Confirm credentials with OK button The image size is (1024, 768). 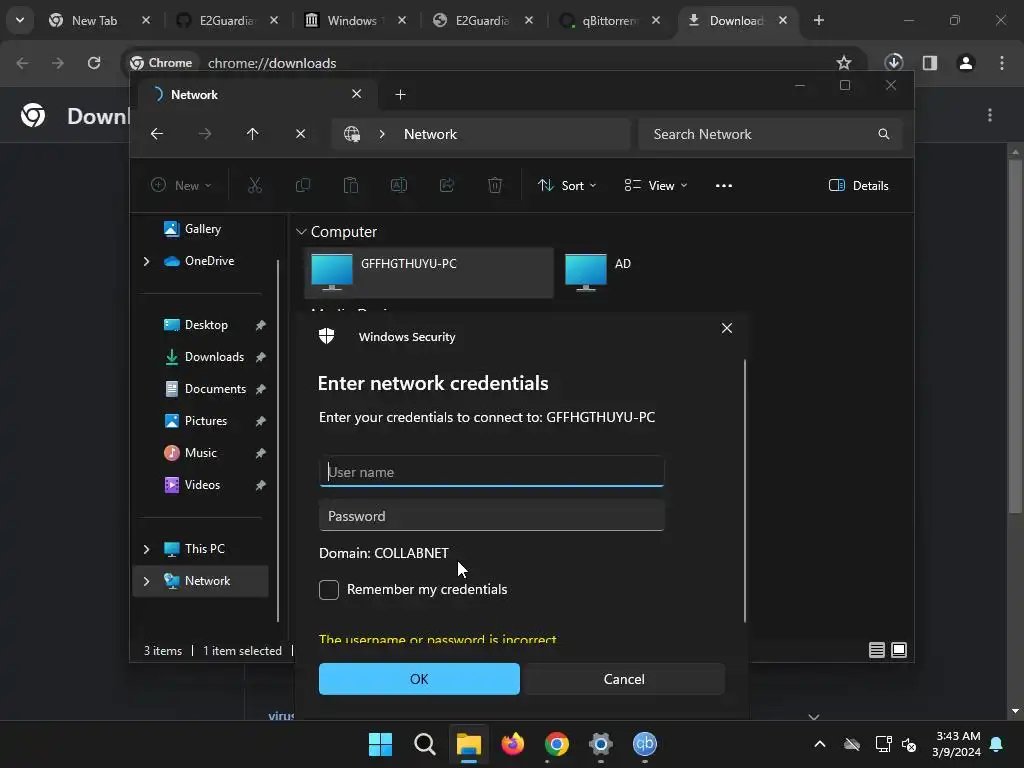pos(419,679)
